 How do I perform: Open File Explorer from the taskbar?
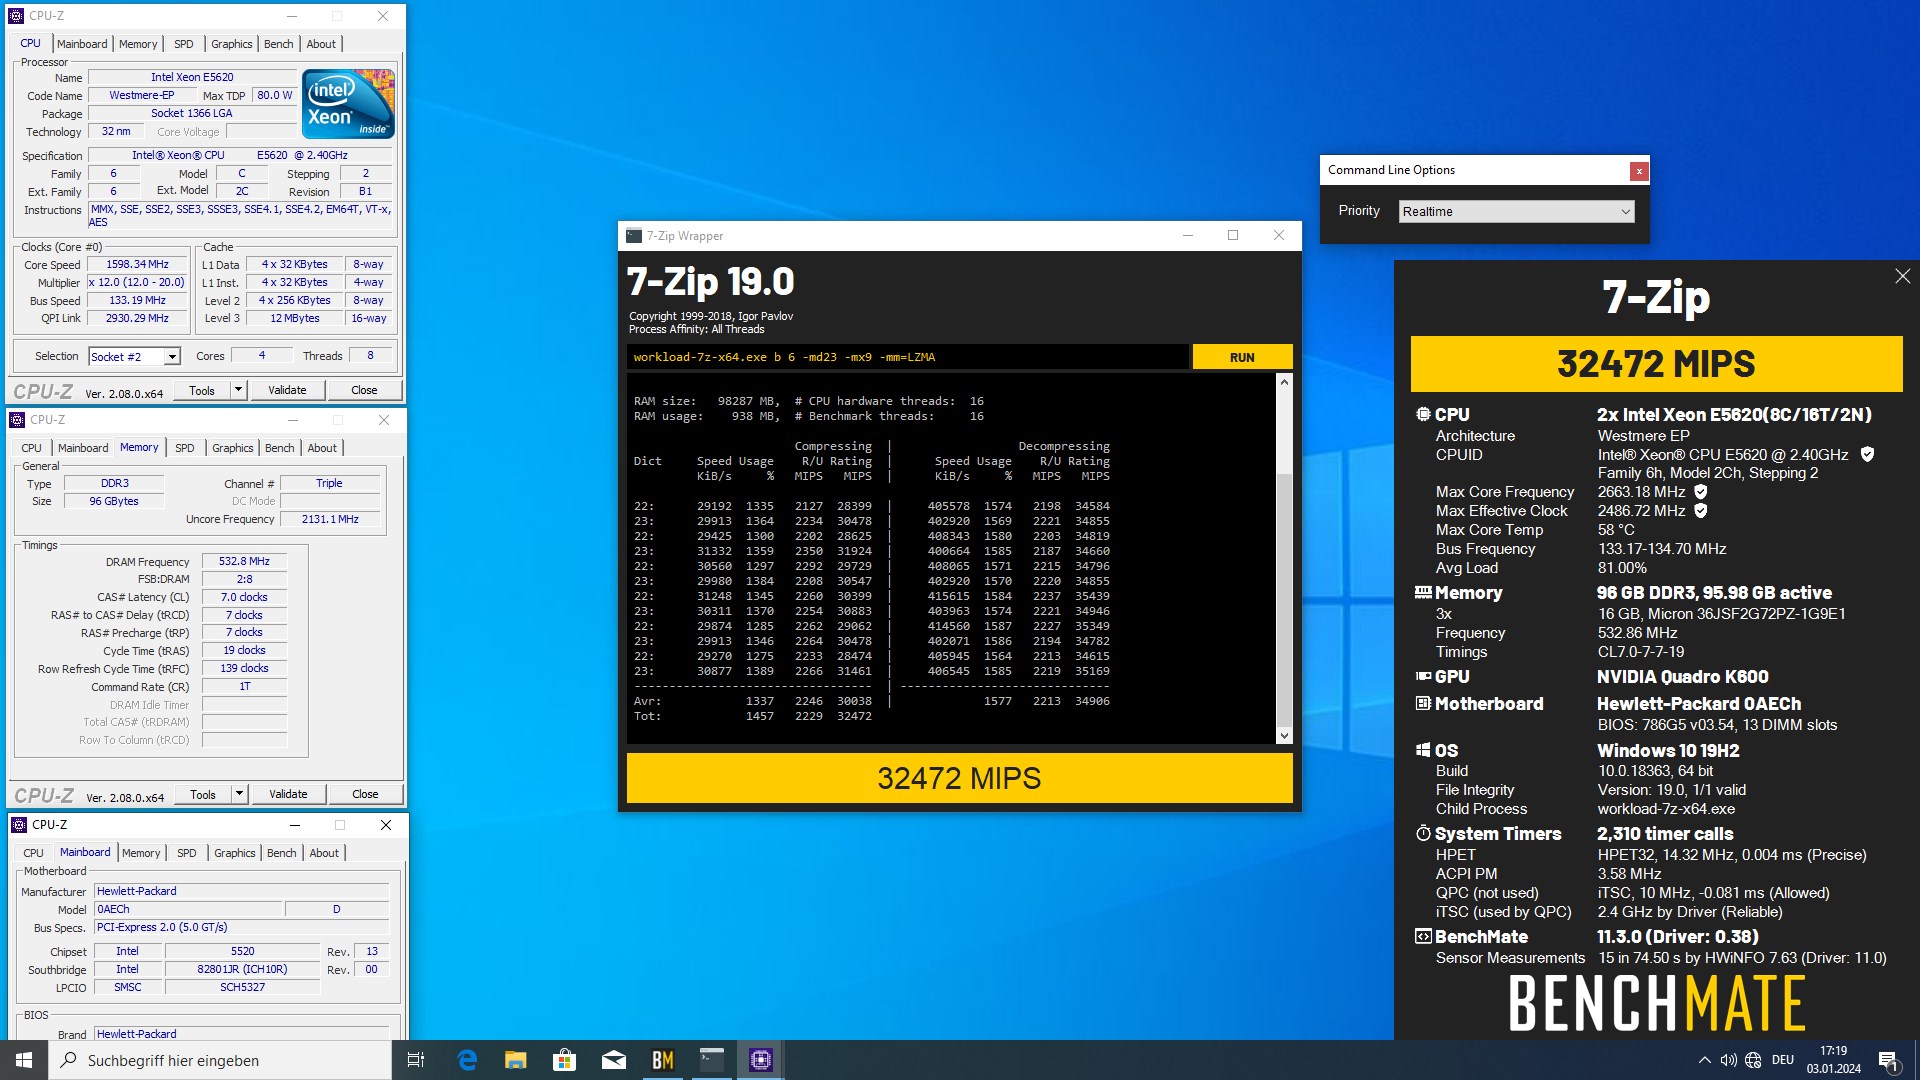516,1060
